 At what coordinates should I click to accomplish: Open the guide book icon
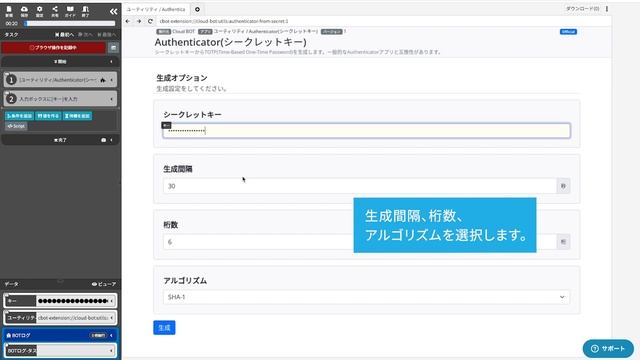tap(70, 11)
